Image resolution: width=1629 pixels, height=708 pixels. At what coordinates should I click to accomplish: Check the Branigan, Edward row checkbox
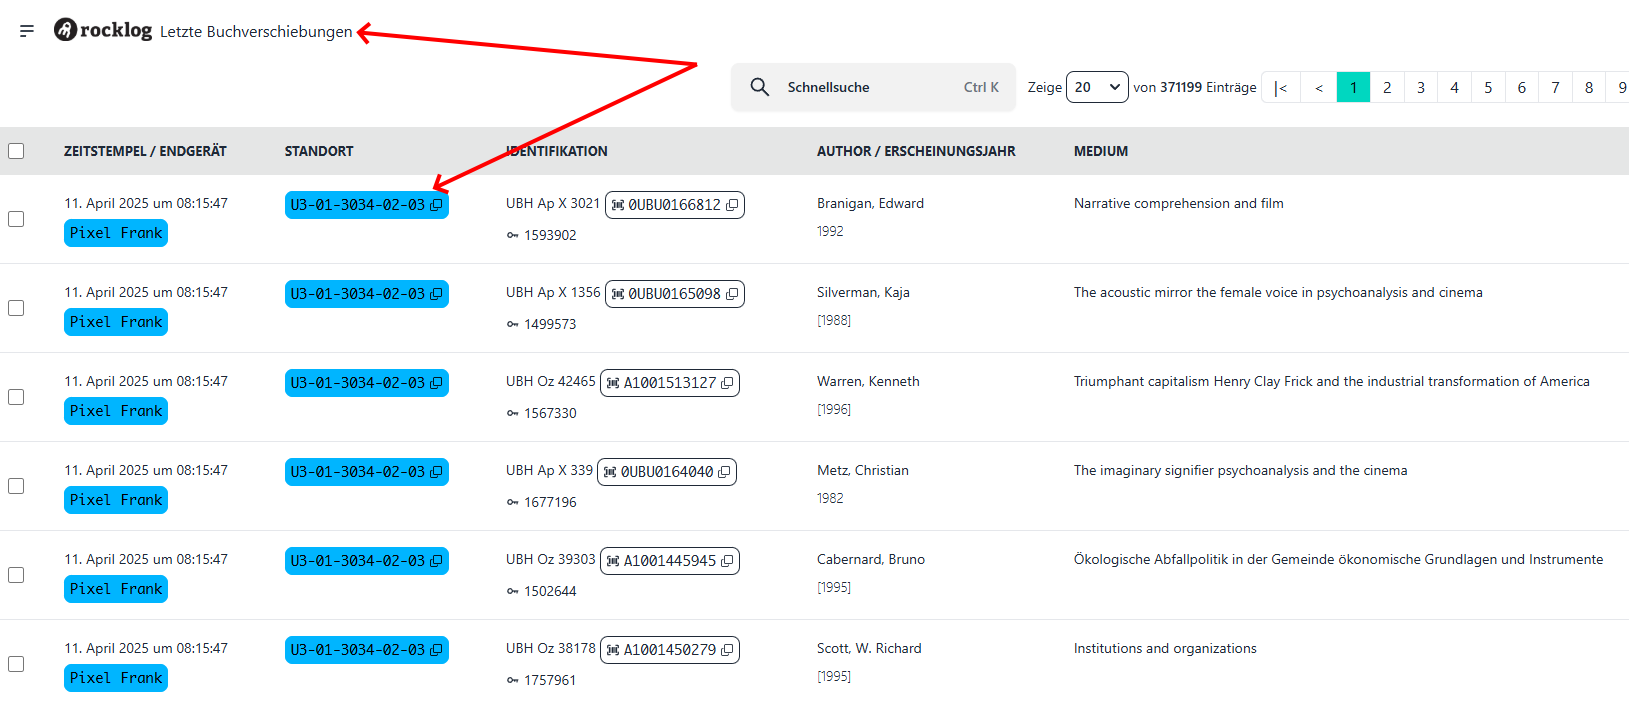16,219
